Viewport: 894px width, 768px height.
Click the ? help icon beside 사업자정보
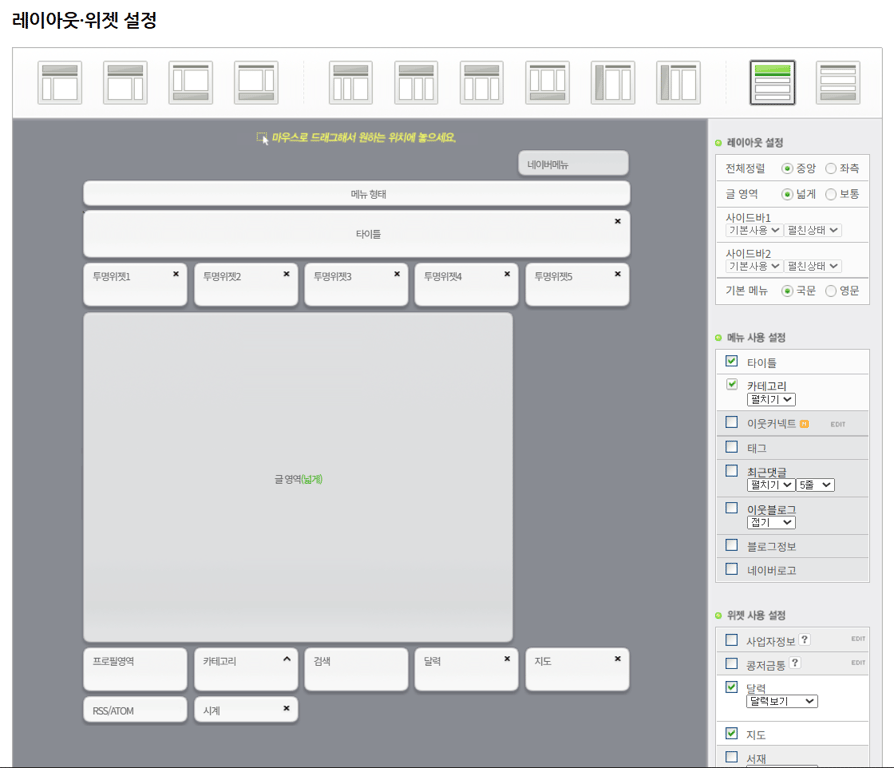805,639
